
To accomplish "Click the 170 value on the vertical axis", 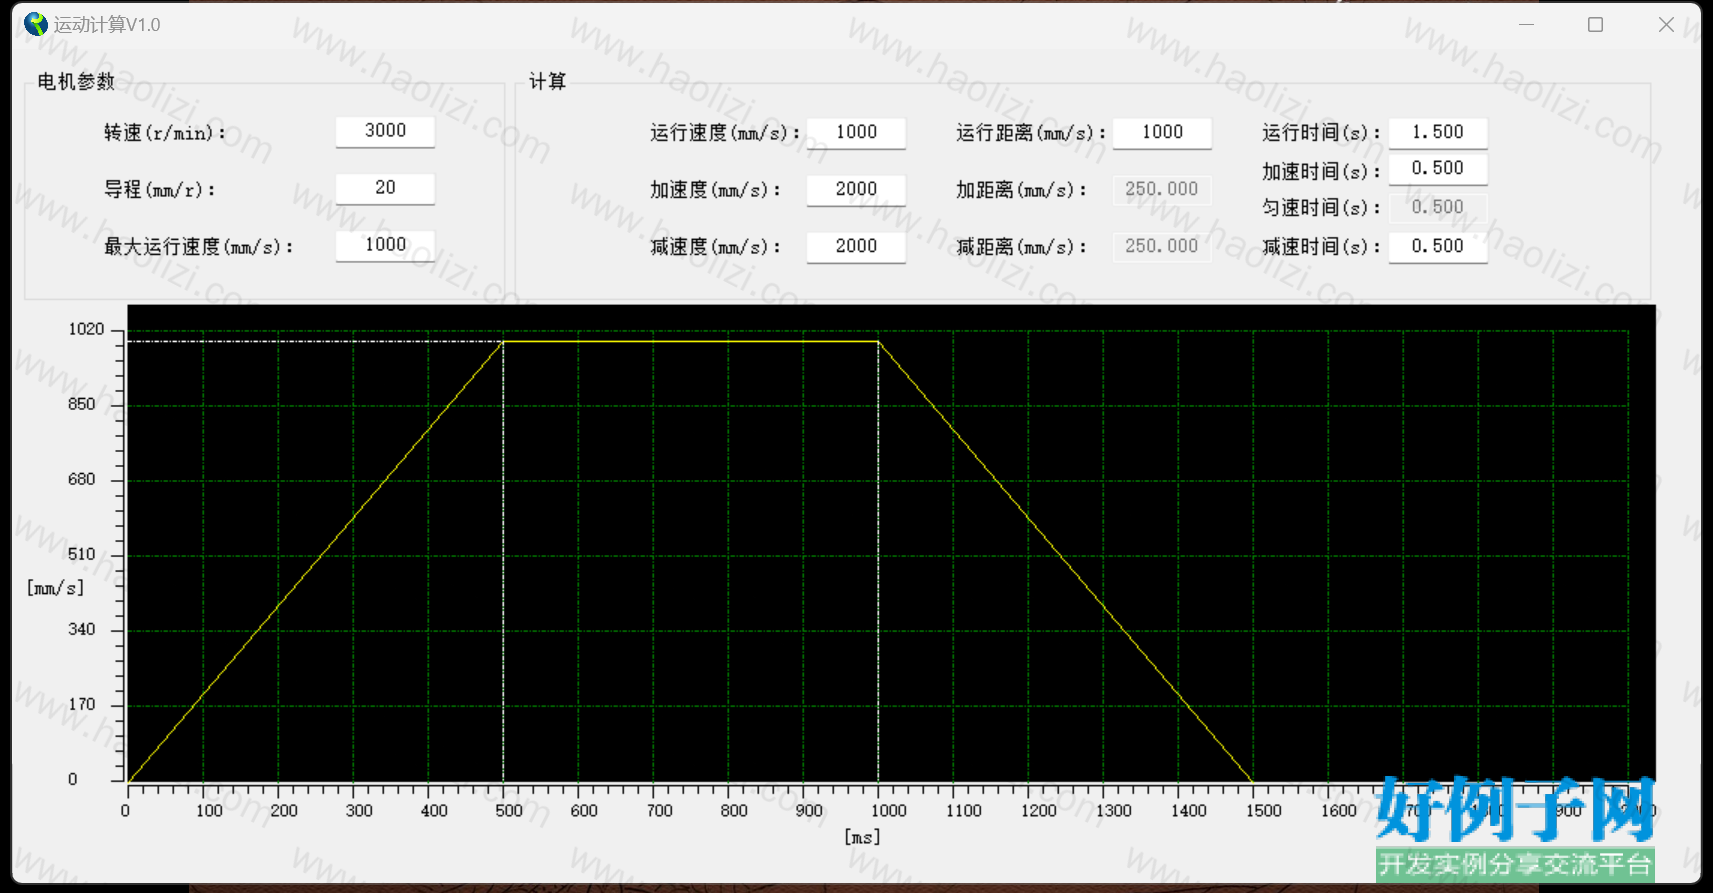I will click(82, 704).
